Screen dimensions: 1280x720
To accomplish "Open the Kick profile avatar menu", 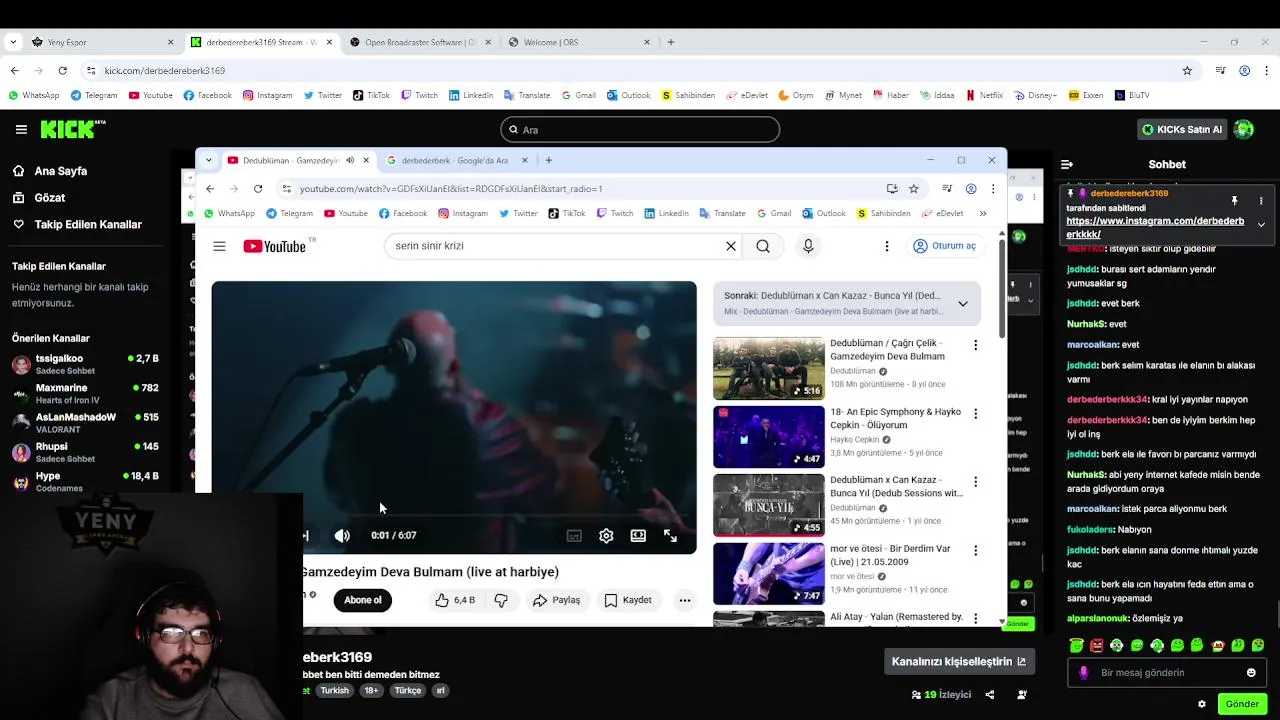I will click(1244, 129).
